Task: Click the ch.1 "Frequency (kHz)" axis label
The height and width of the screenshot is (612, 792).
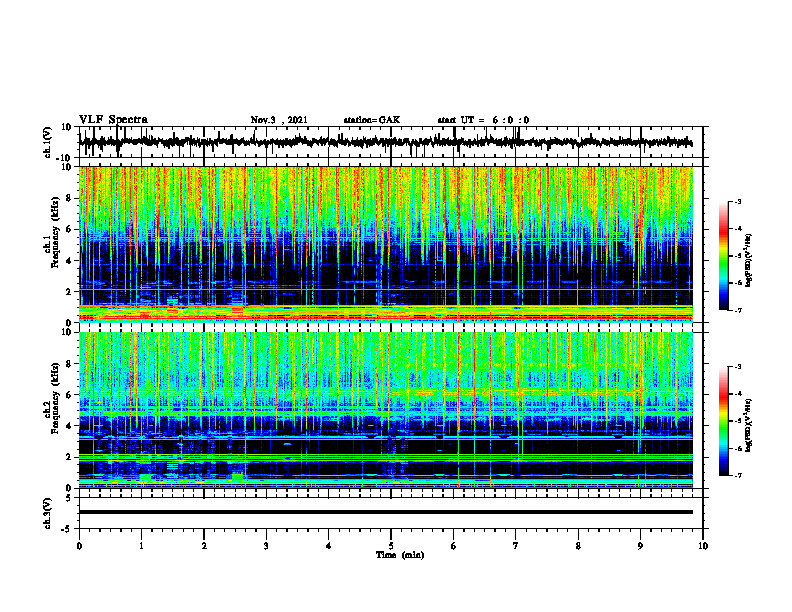Action: click(x=55, y=232)
